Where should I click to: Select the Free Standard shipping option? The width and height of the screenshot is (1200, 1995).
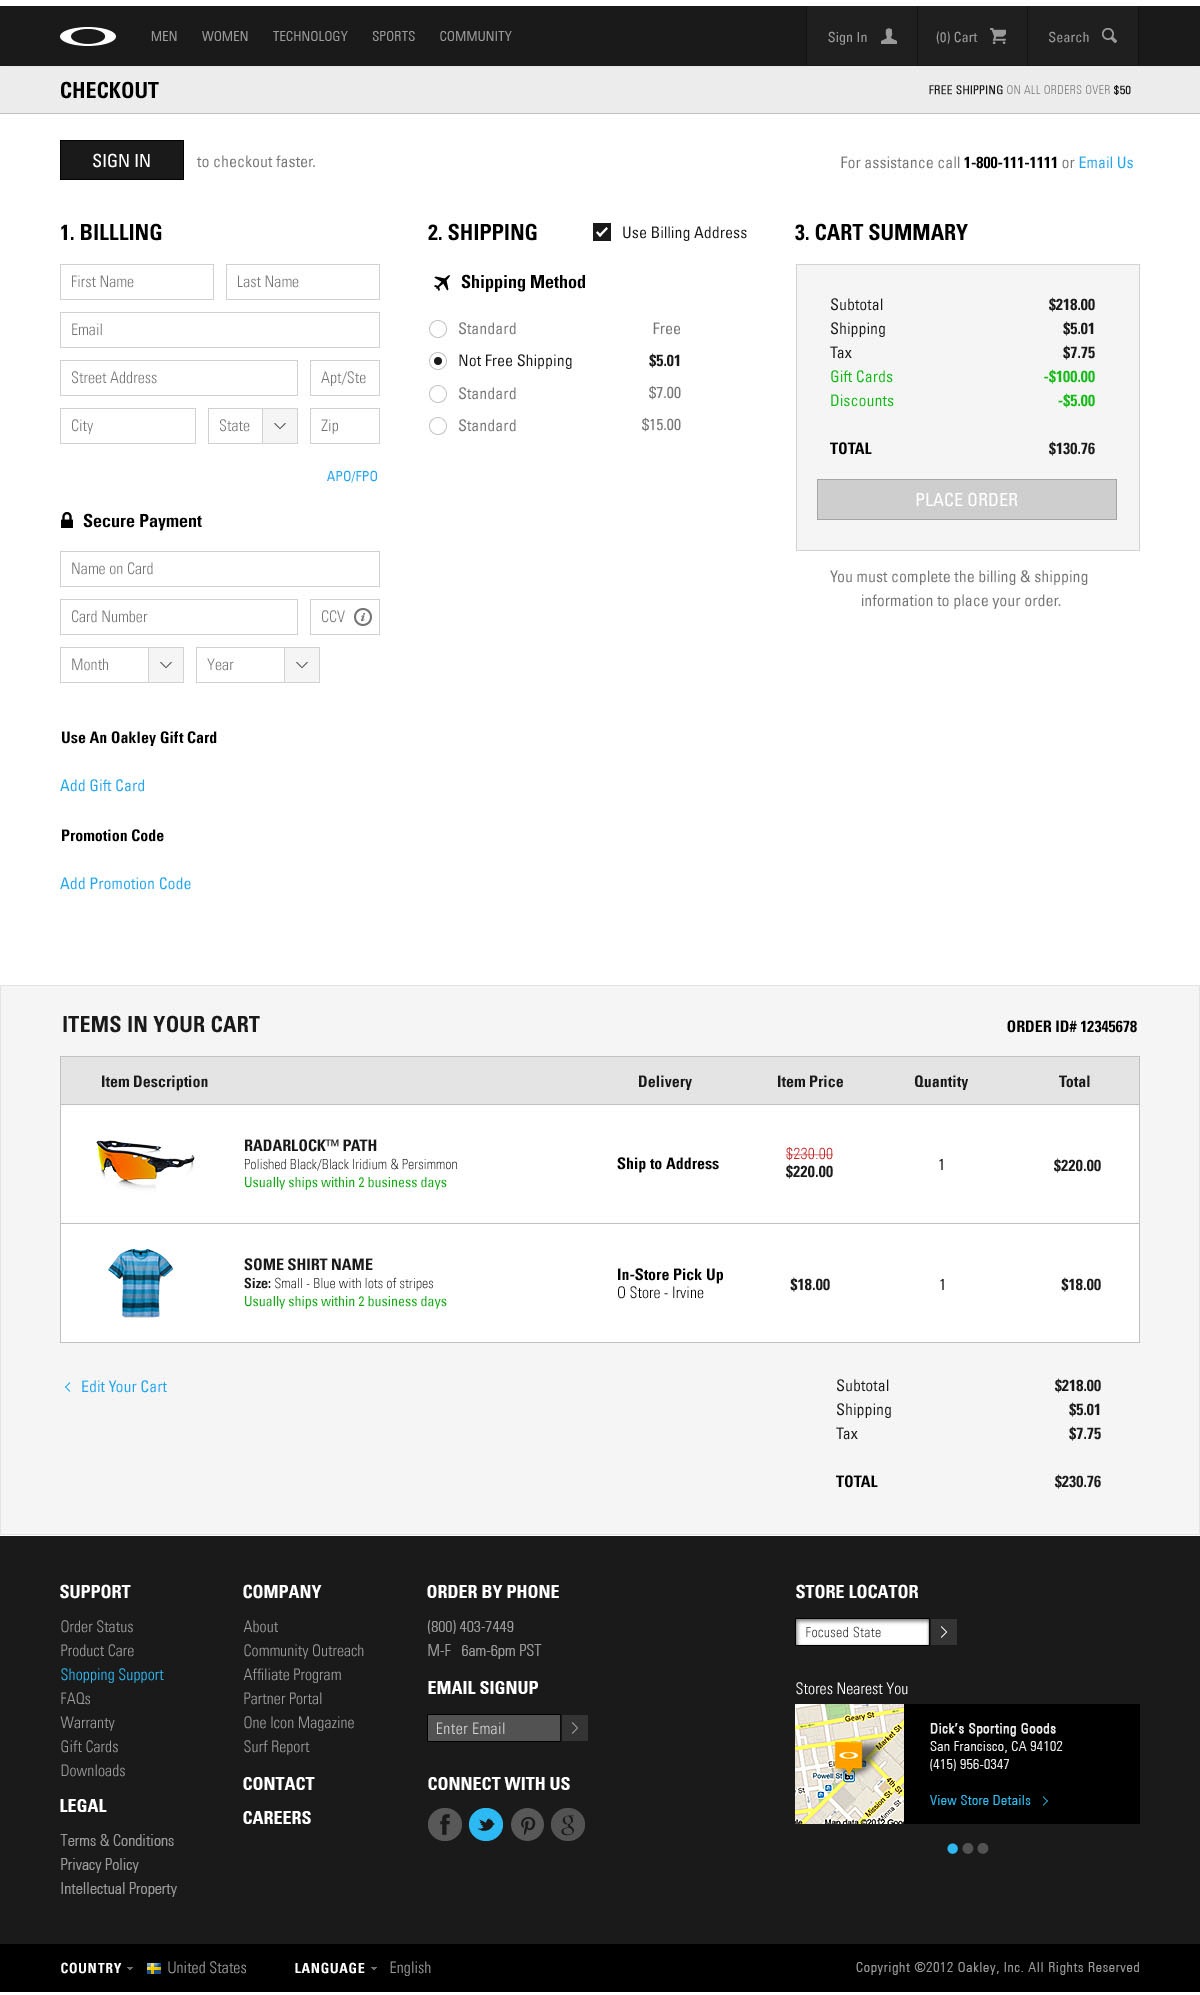pos(437,329)
